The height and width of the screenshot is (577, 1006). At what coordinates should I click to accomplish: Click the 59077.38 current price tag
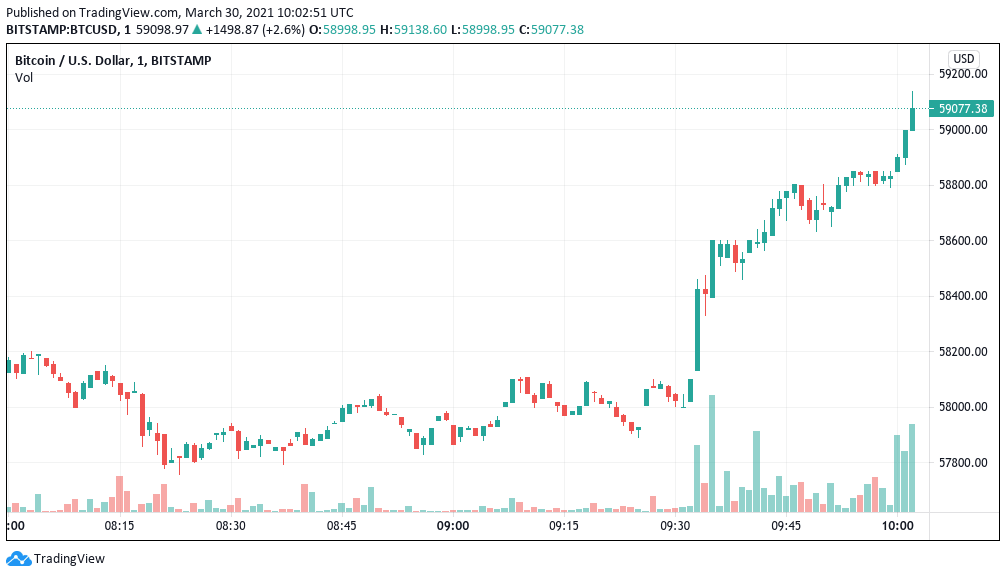[962, 108]
